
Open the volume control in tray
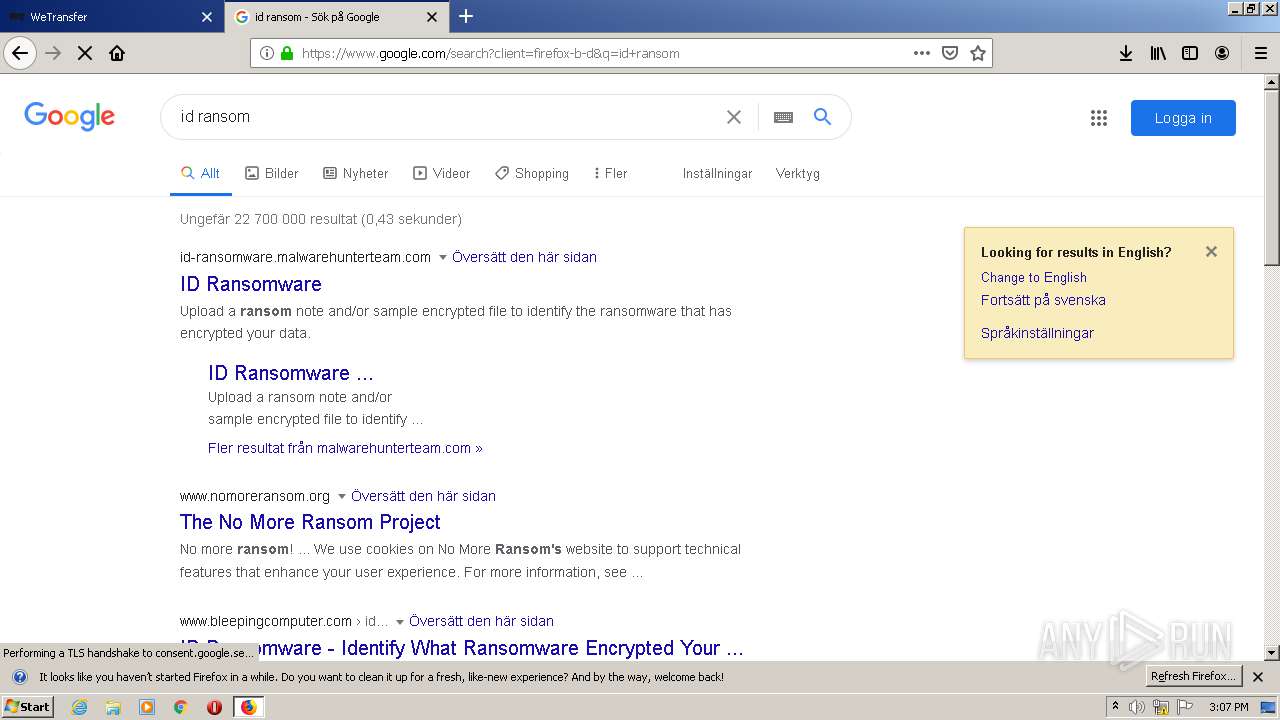pos(1137,707)
